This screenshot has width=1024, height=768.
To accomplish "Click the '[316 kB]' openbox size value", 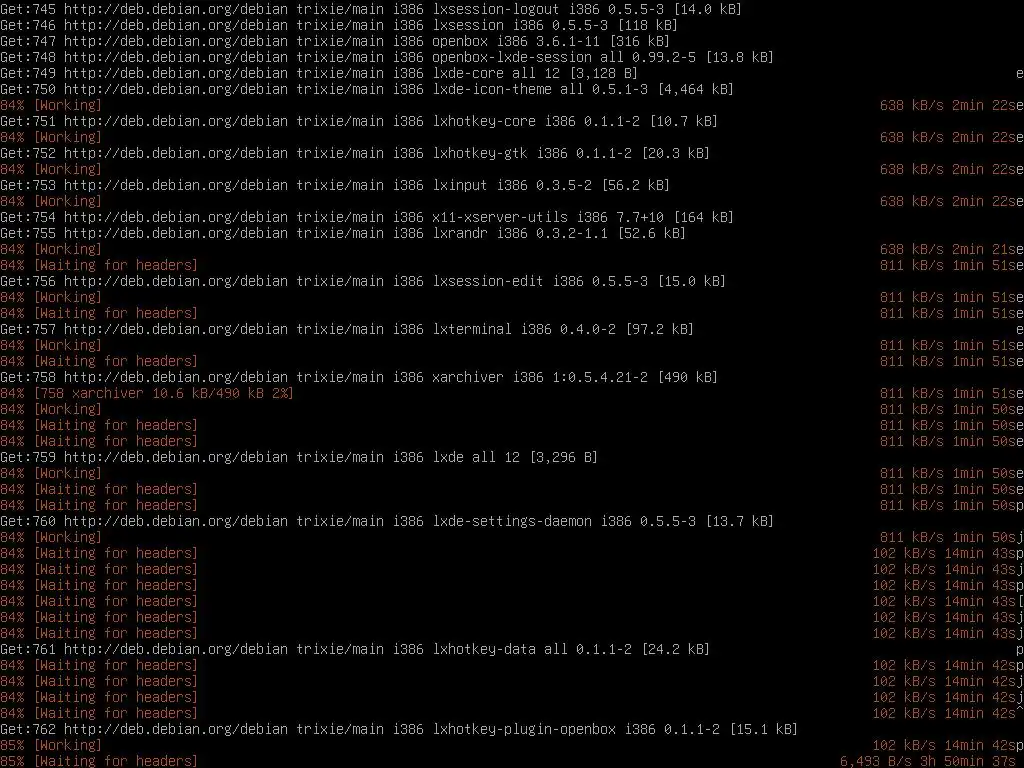I will (x=639, y=41).
